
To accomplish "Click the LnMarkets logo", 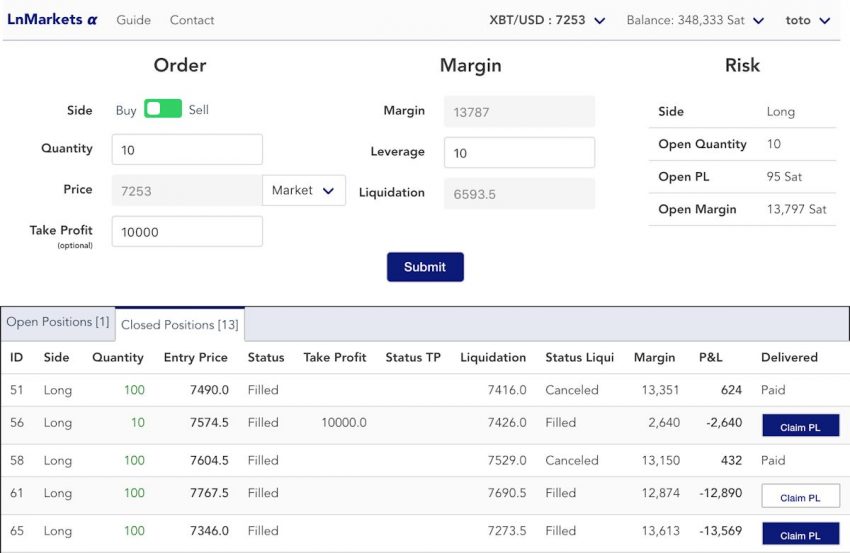I will pyautogui.click(x=52, y=19).
